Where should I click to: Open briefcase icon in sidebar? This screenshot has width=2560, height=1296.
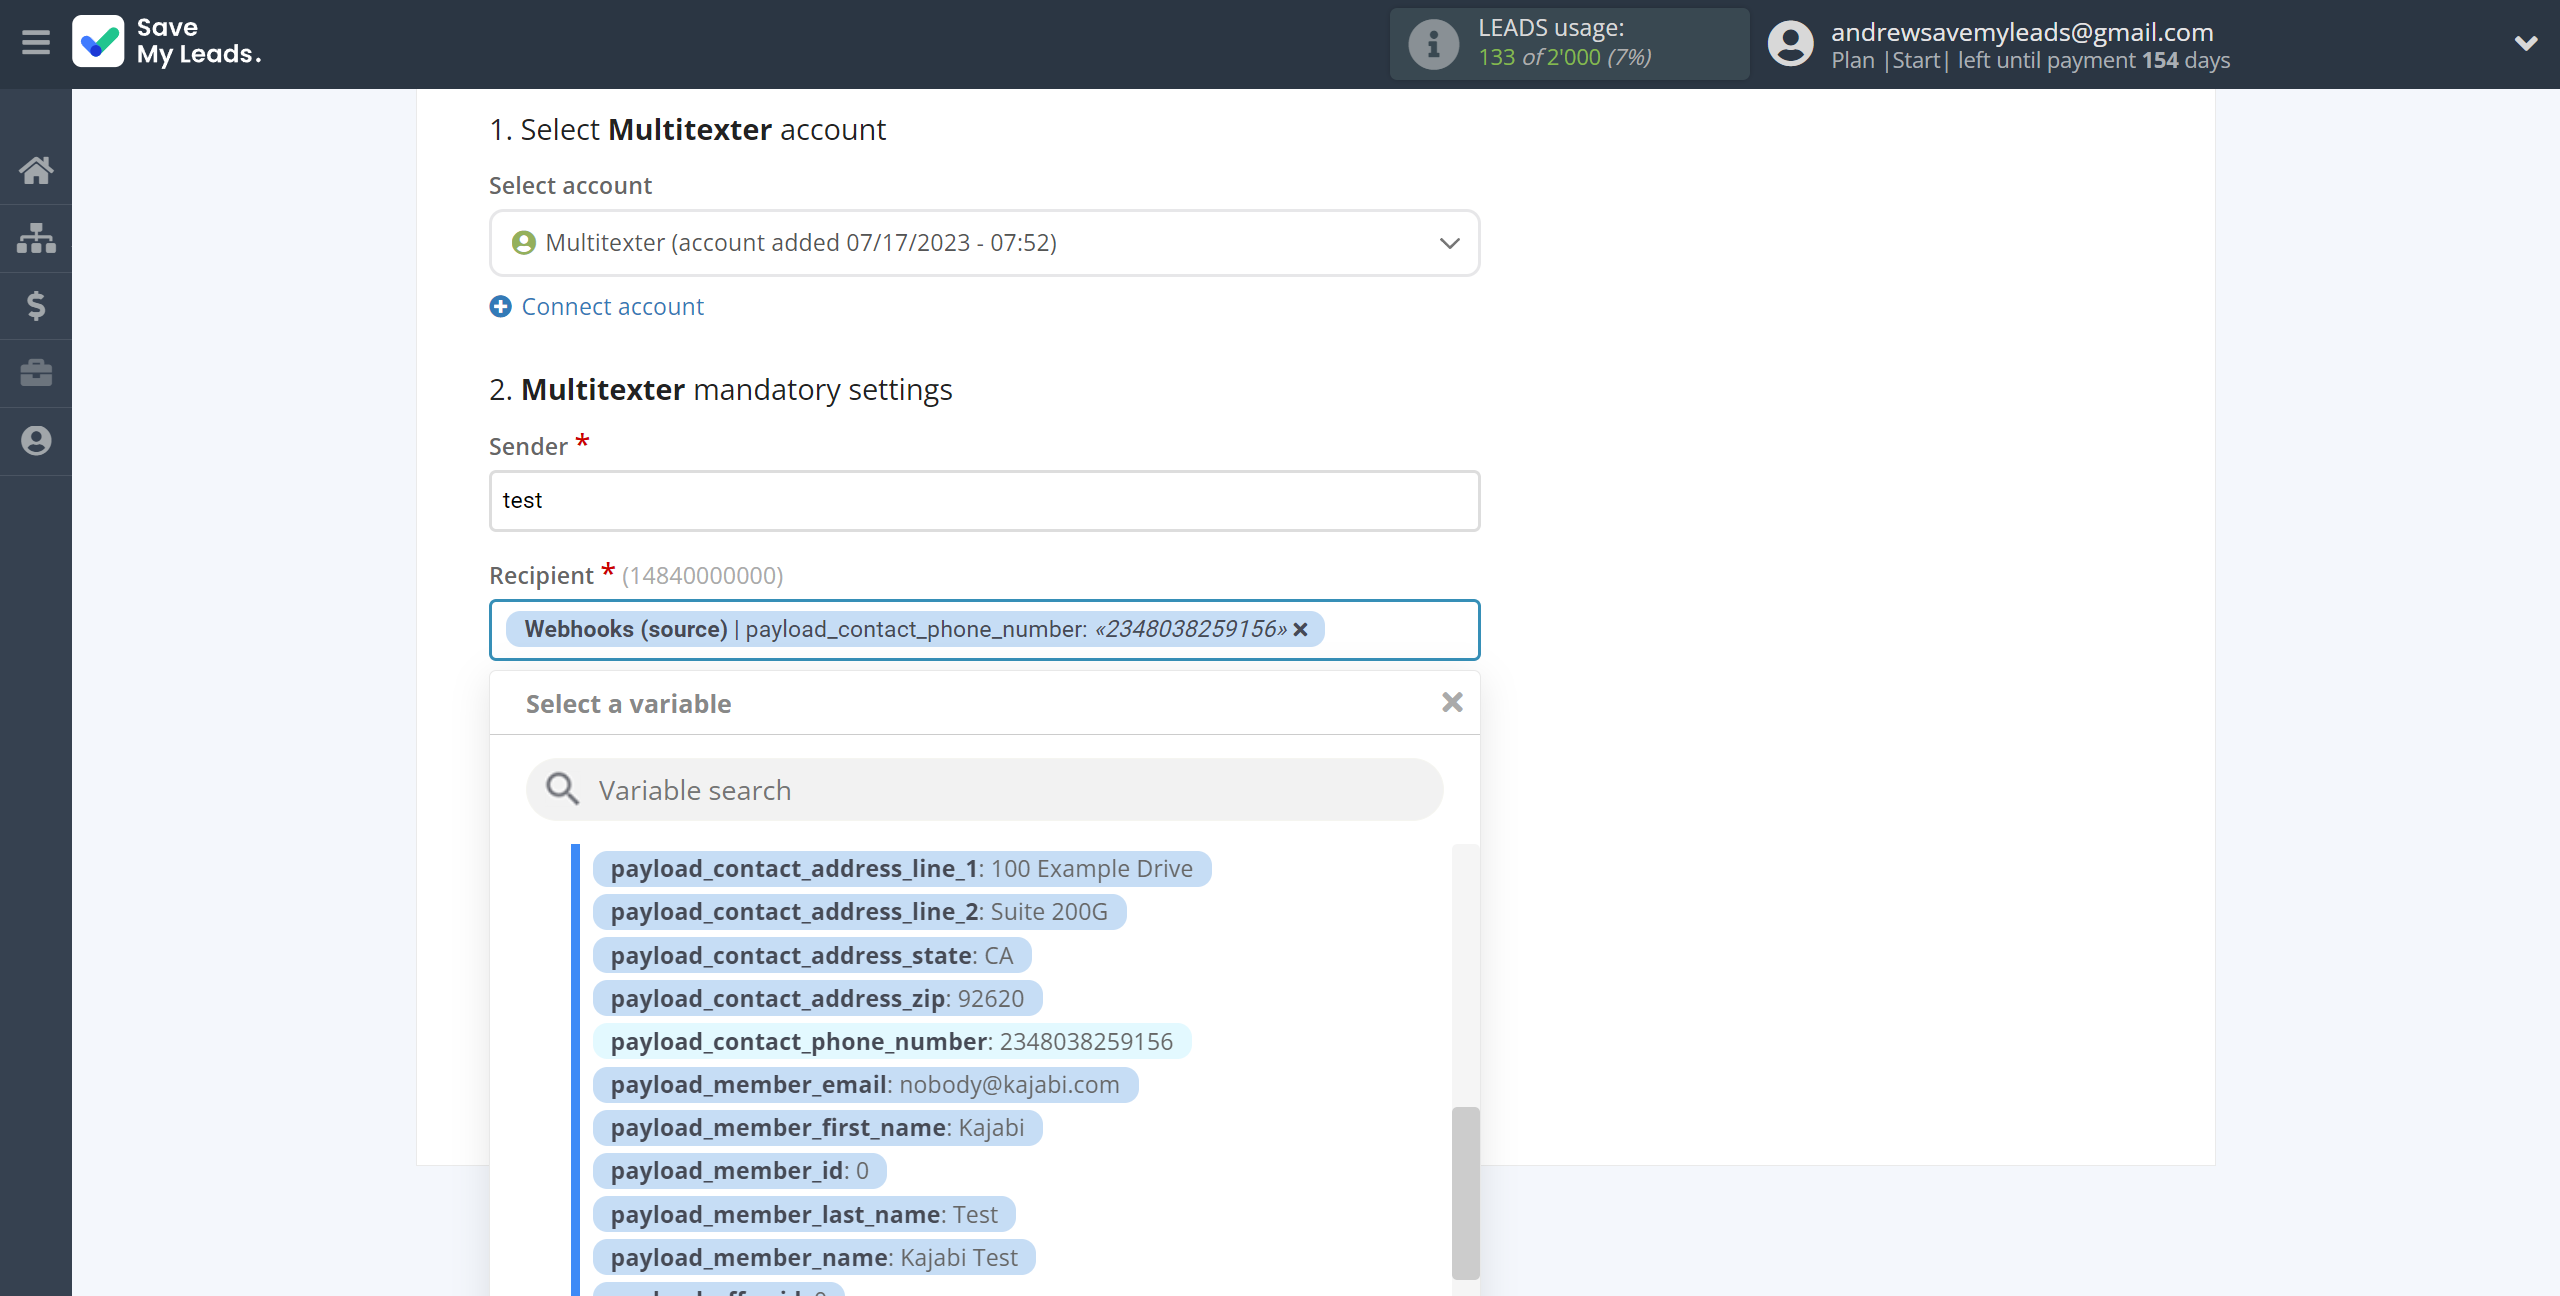(x=36, y=373)
